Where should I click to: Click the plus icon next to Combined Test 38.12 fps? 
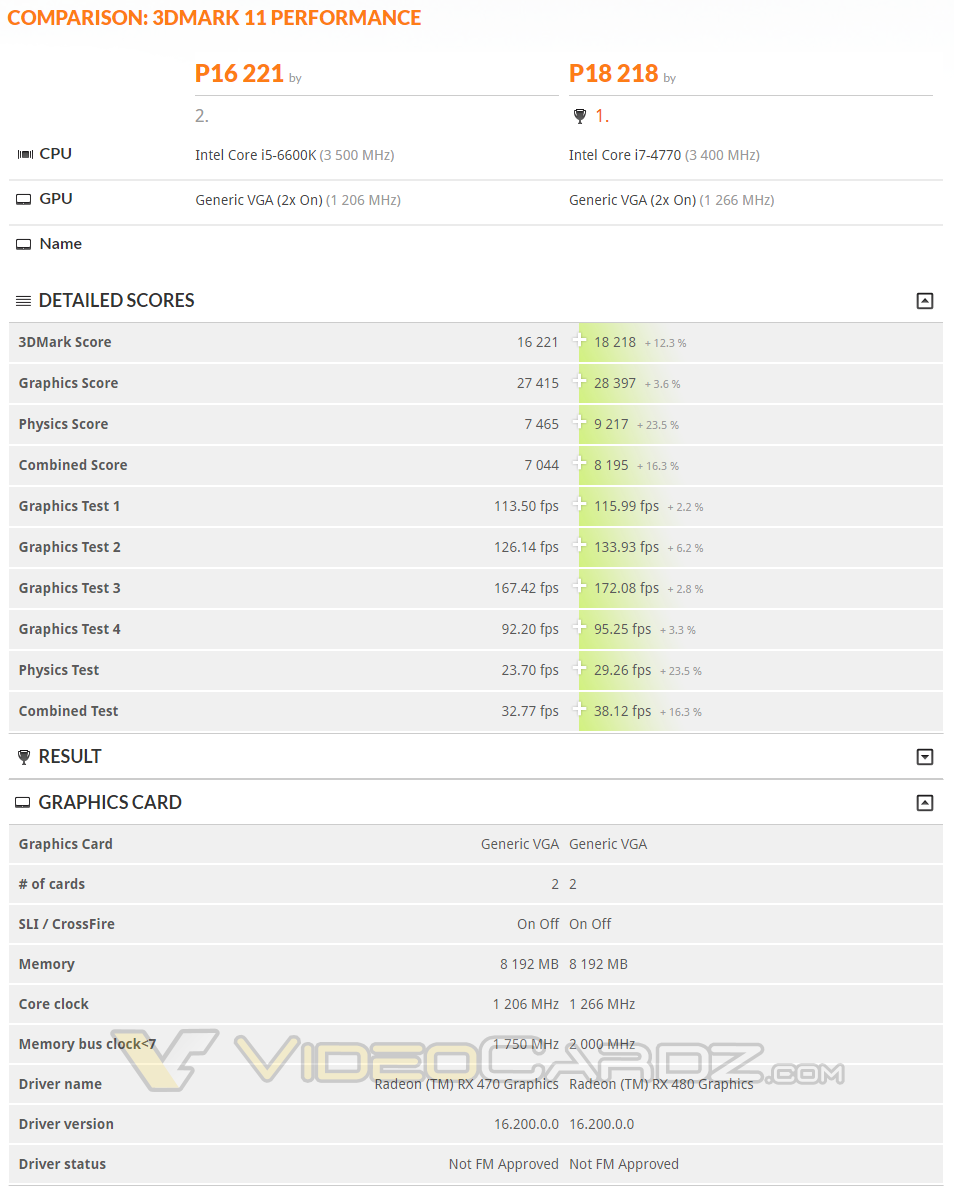coord(579,709)
